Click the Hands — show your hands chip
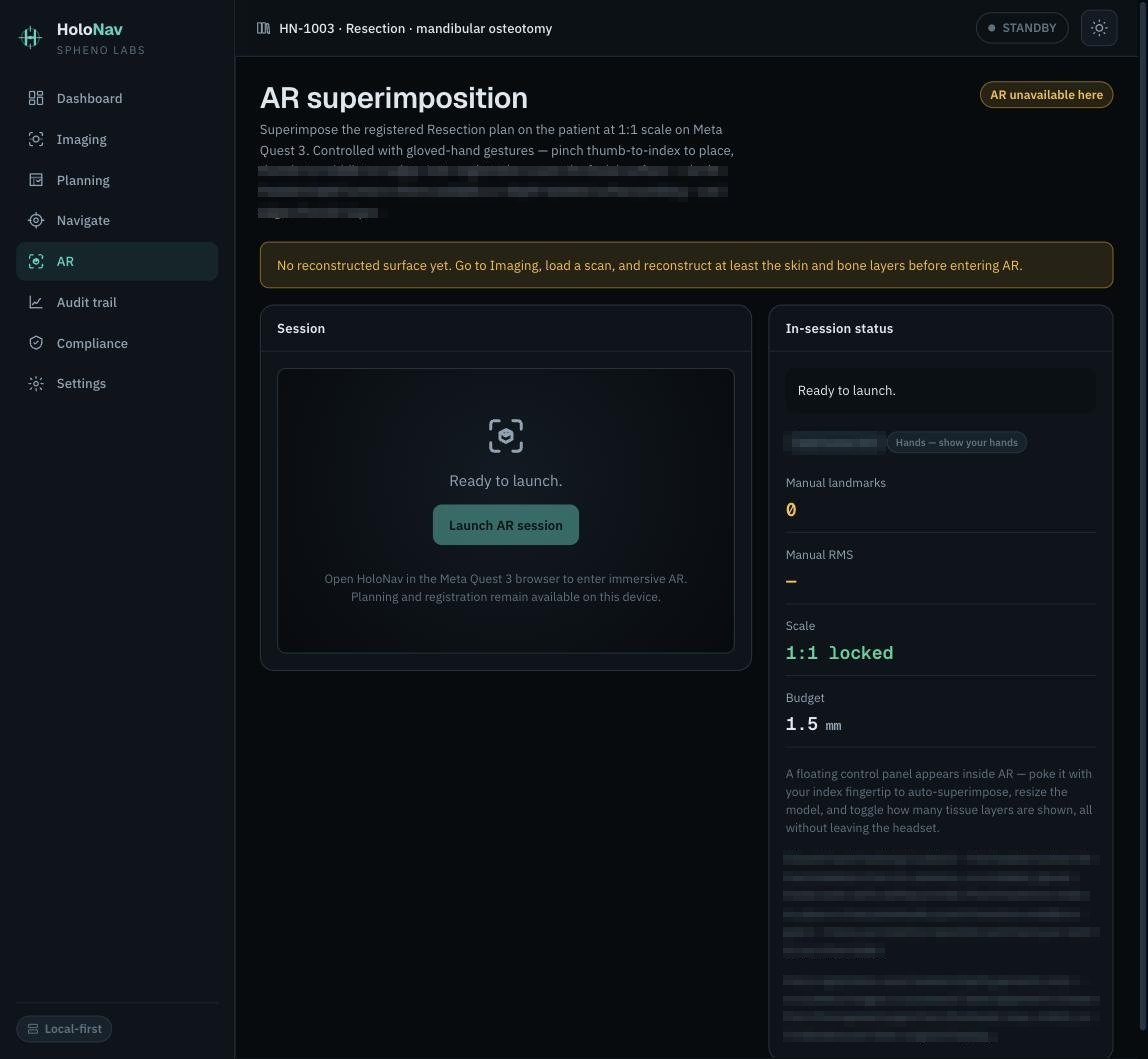The image size is (1148, 1059). click(x=956, y=442)
